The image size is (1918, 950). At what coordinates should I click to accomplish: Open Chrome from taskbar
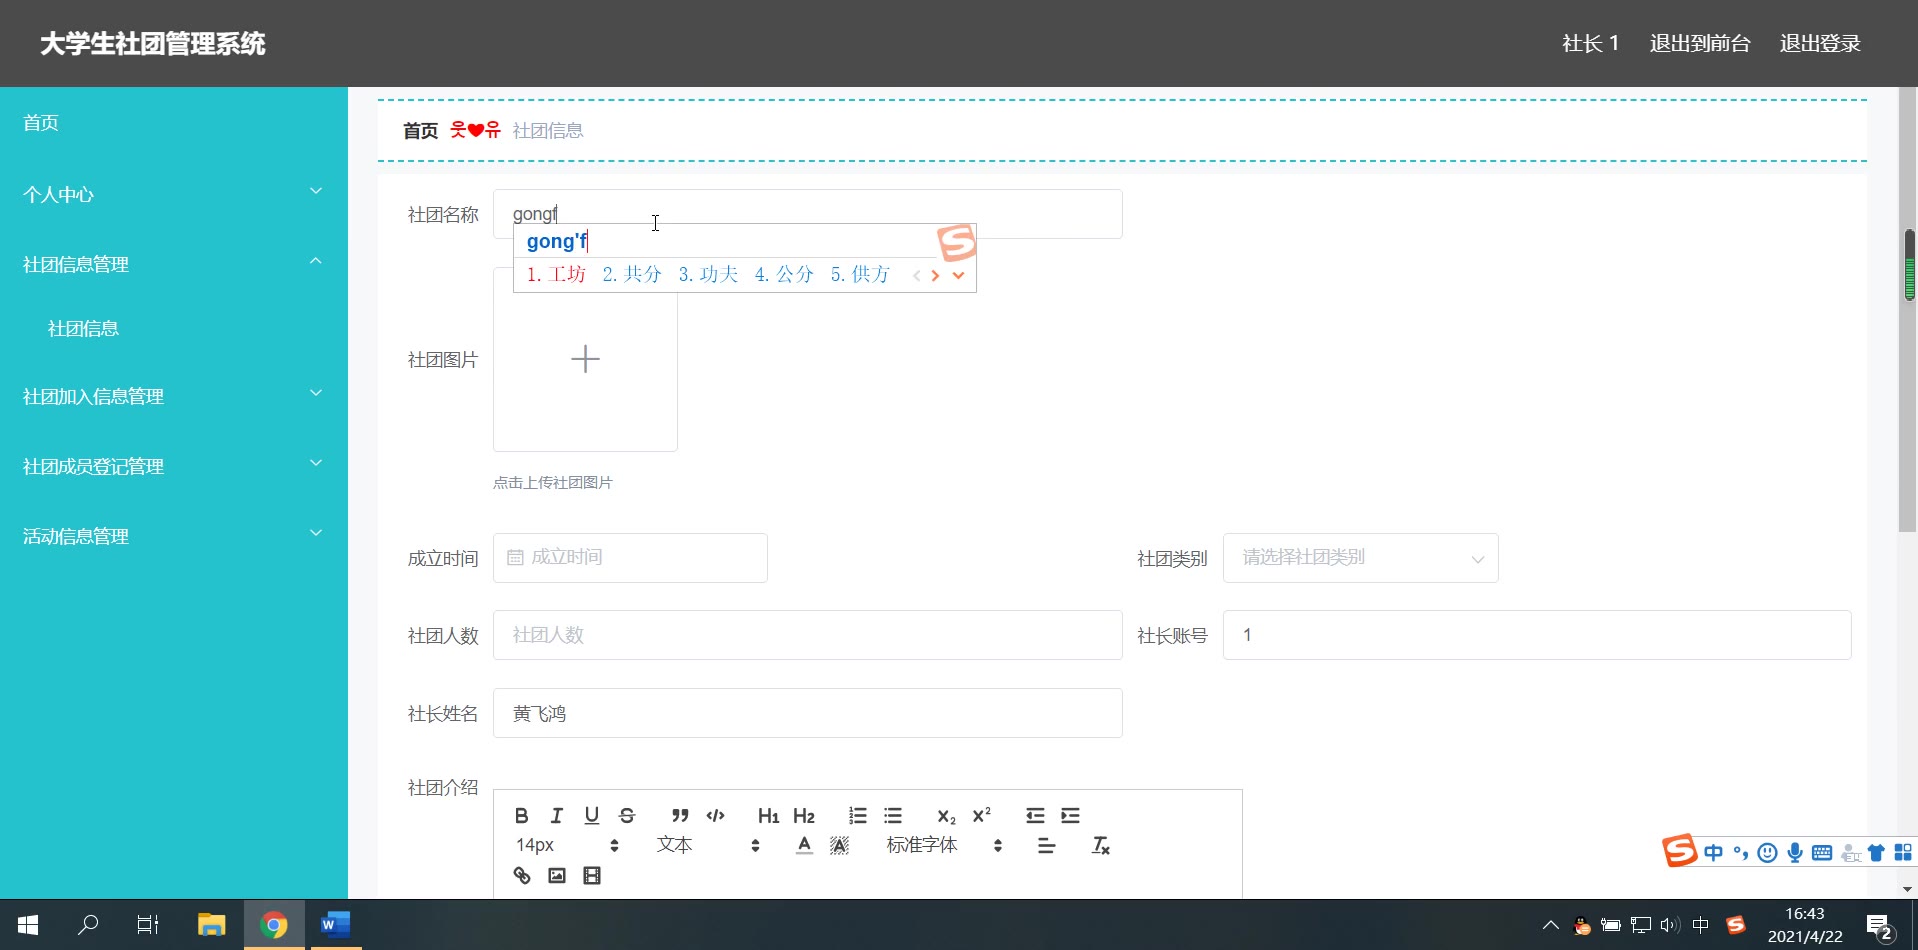[x=273, y=925]
